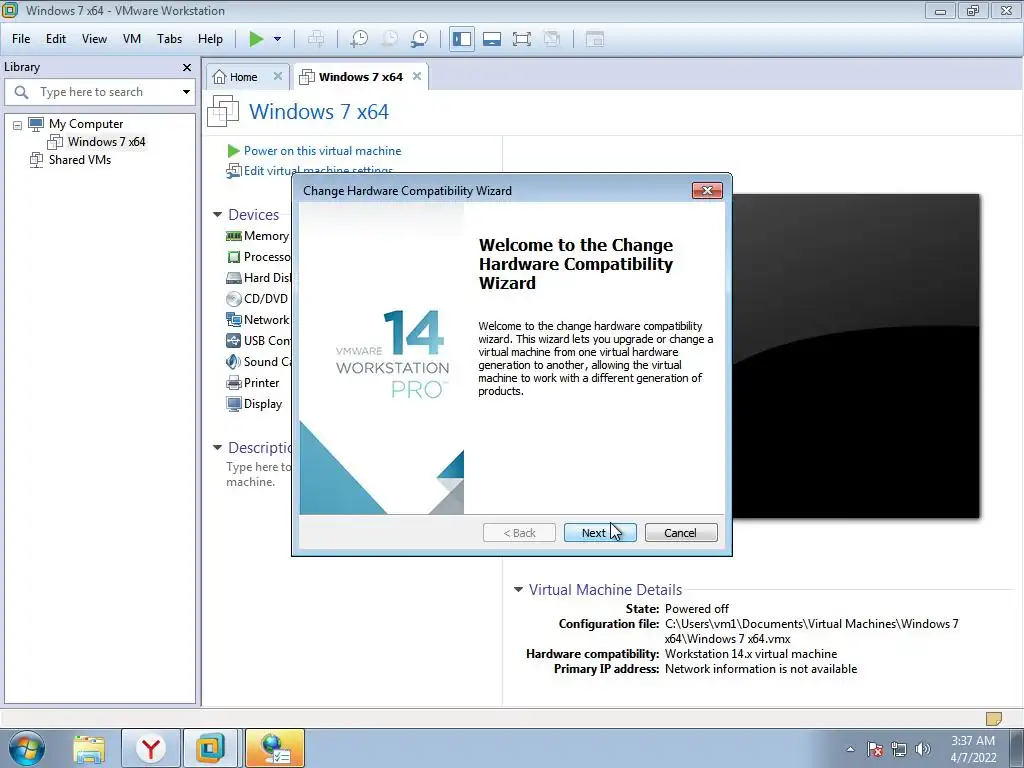Click the Action Center flag tray icon
This screenshot has width=1024, height=768.
875,749
